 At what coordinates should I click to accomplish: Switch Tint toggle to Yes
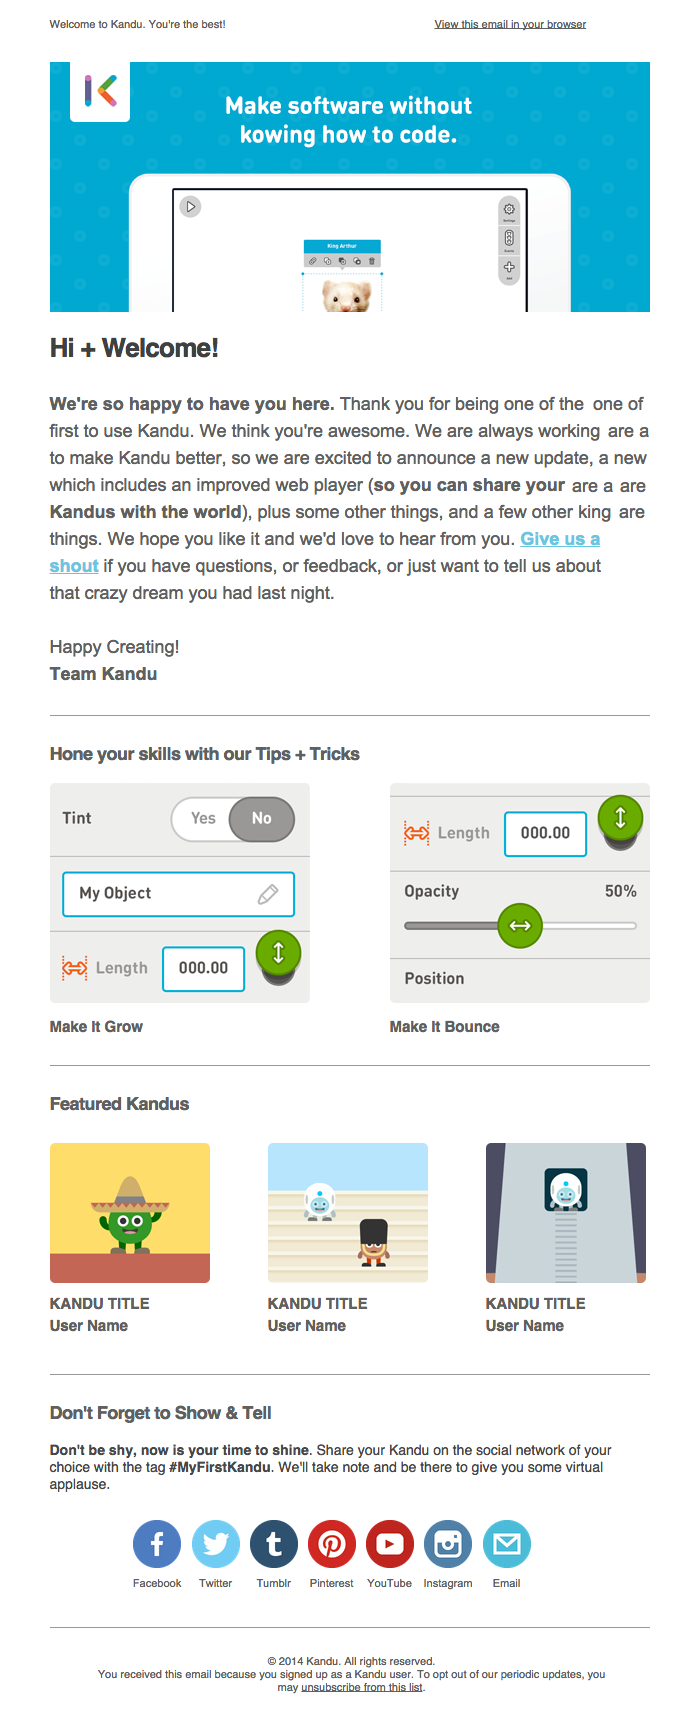pyautogui.click(x=203, y=818)
